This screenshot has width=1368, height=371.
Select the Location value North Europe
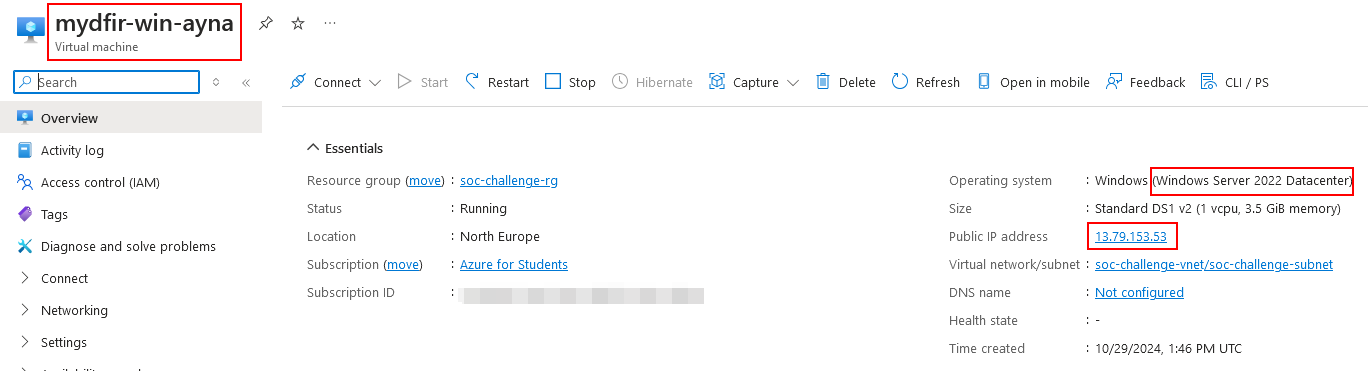[x=500, y=237]
